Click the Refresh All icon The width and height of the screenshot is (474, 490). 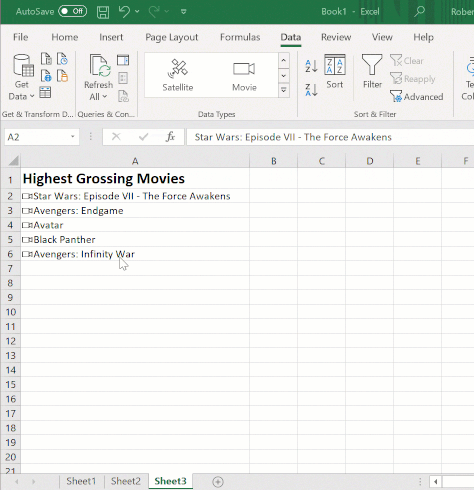pyautogui.click(x=99, y=65)
